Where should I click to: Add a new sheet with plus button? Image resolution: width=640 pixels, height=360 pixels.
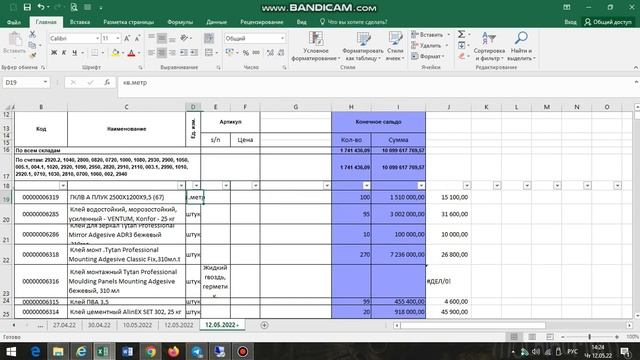tap(264, 325)
